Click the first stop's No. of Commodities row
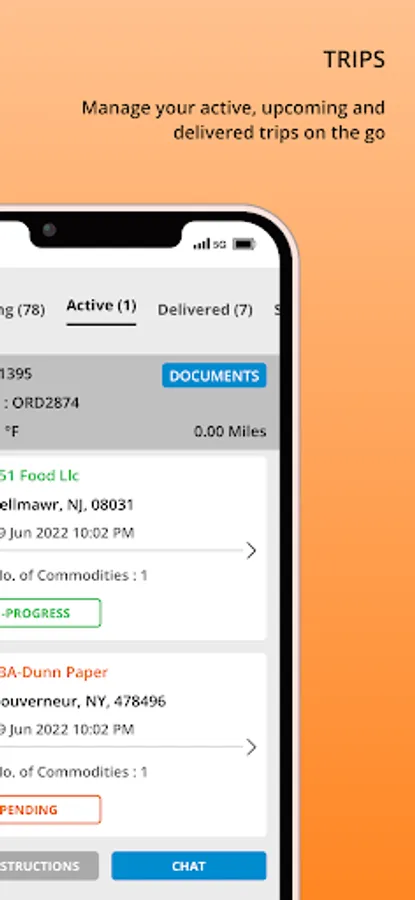This screenshot has height=900, width=415. point(73,575)
